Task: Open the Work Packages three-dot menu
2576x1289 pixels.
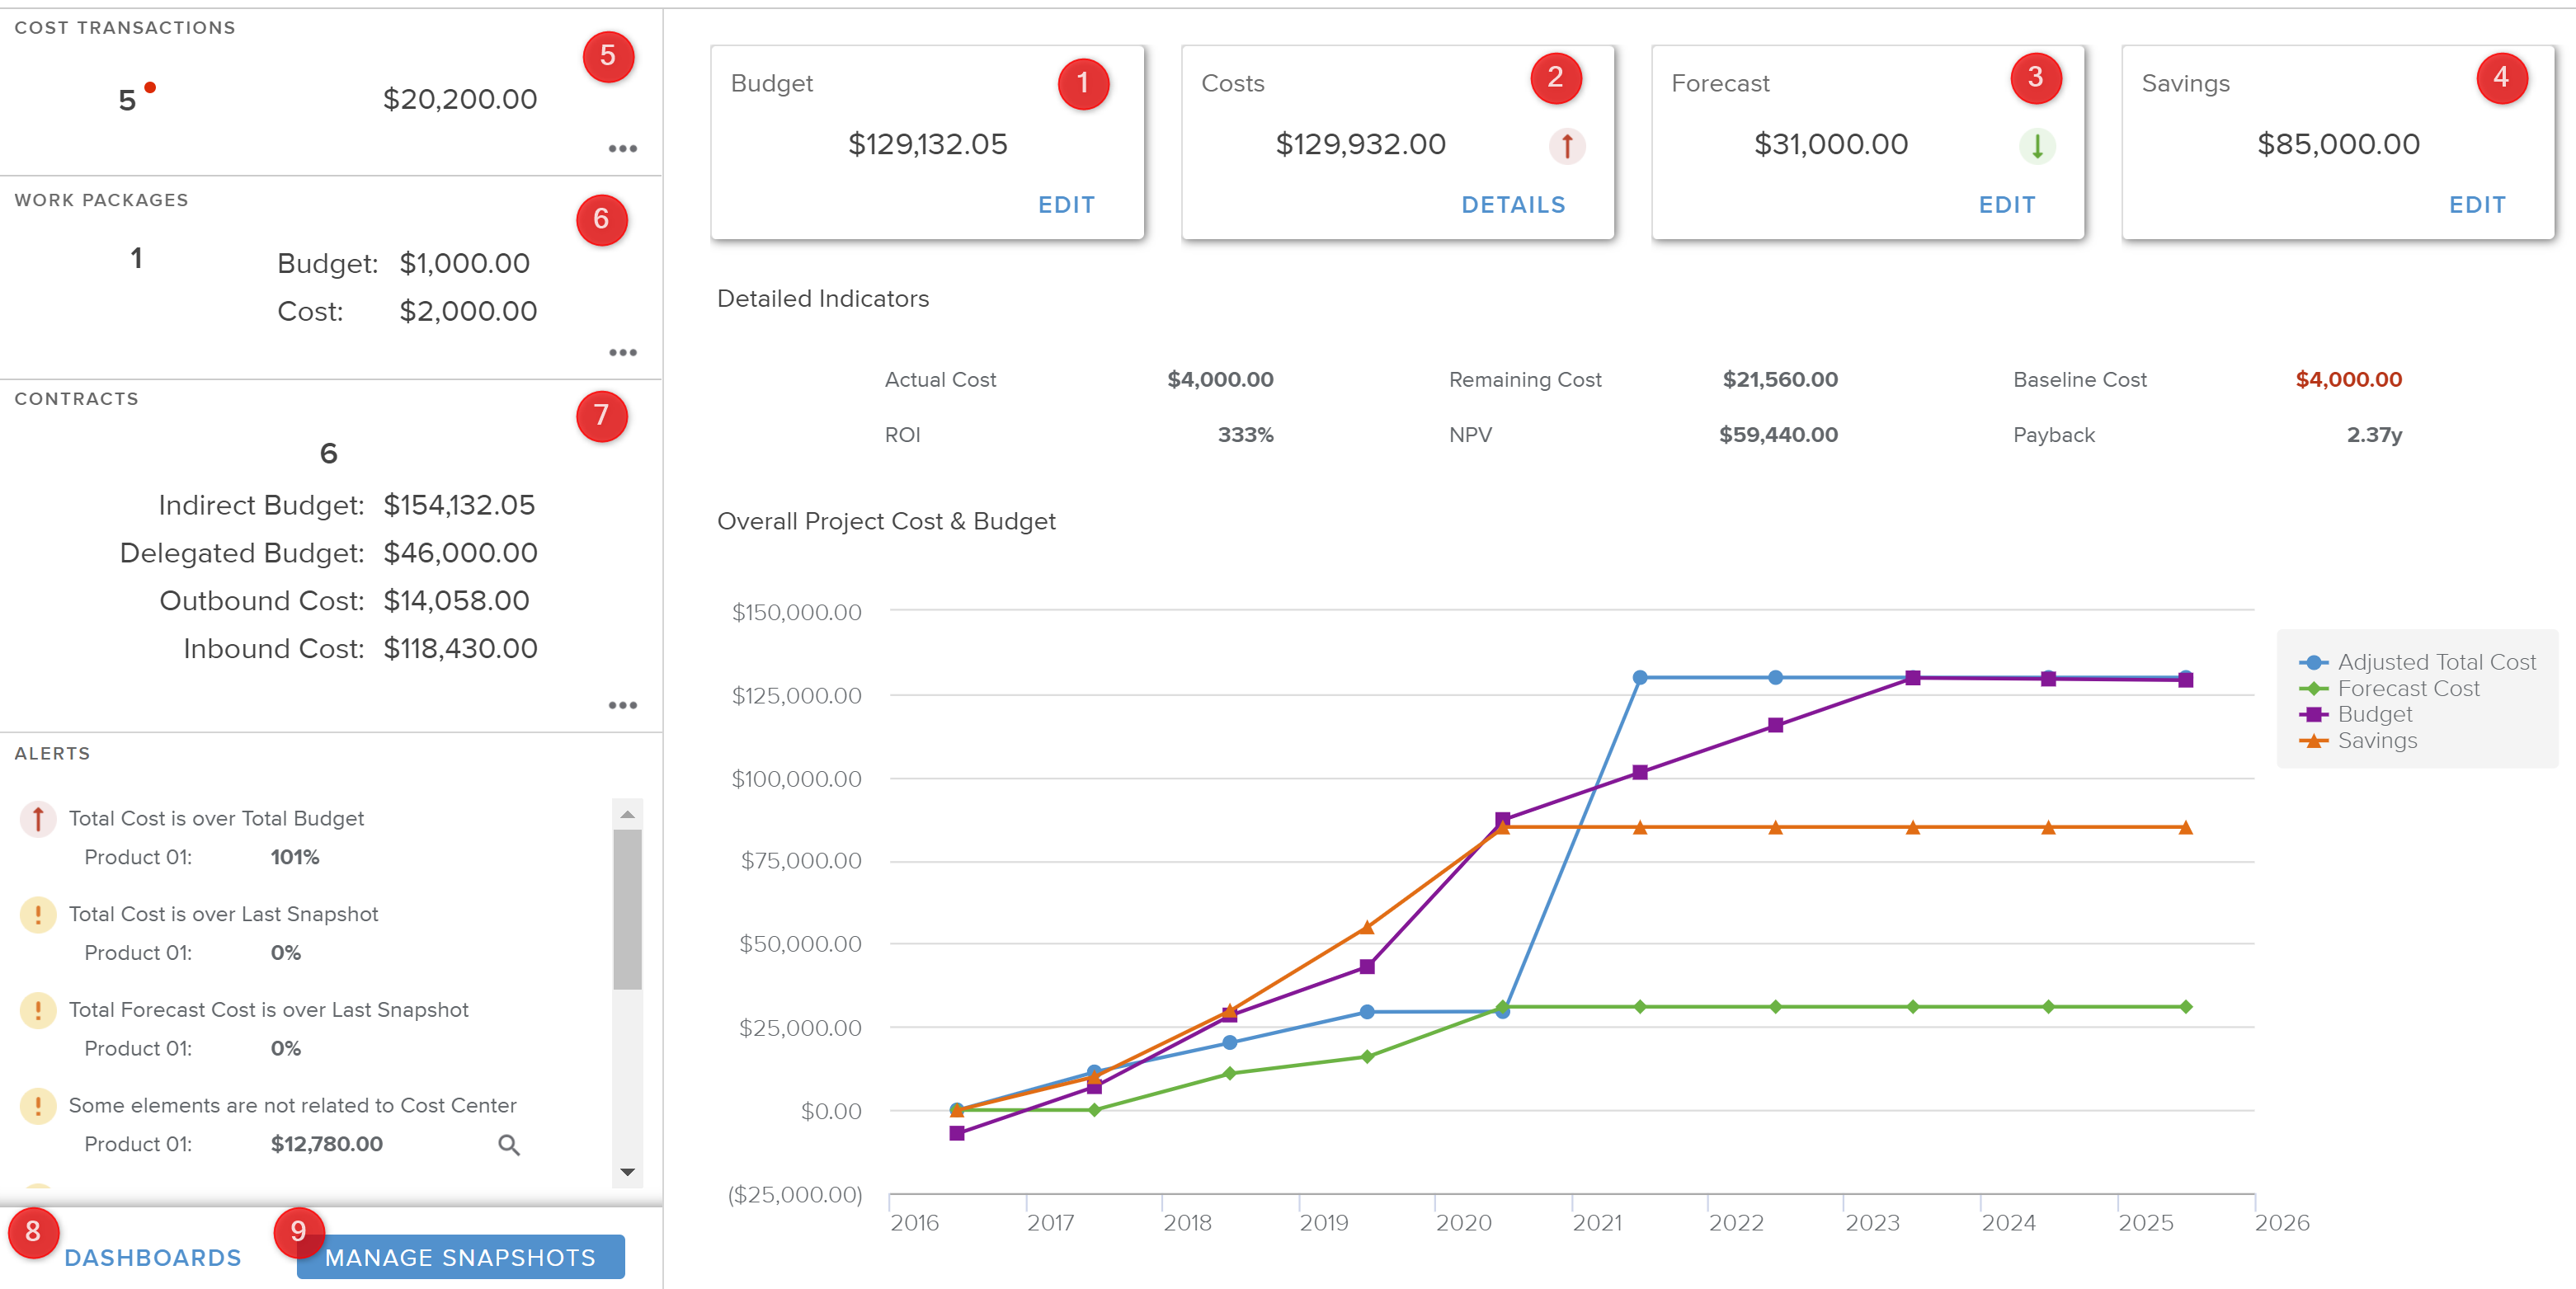Action: pos(622,353)
